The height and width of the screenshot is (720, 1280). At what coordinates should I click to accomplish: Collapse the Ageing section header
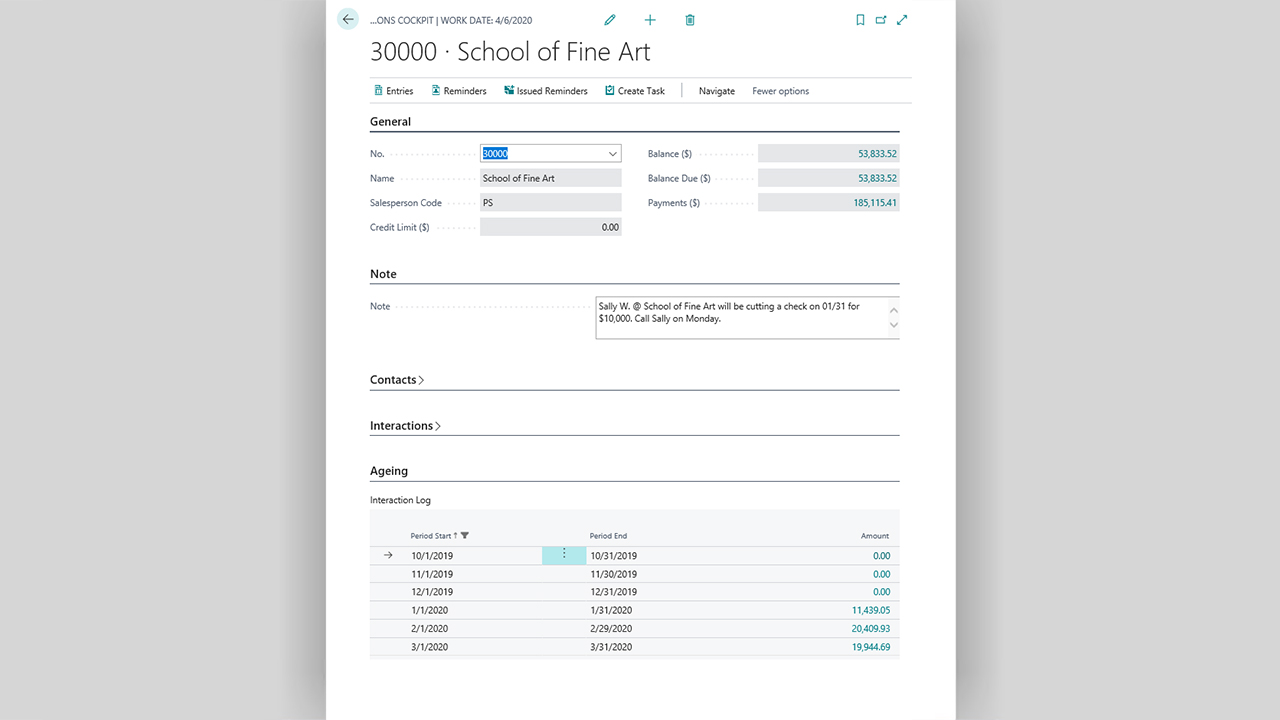pos(389,471)
